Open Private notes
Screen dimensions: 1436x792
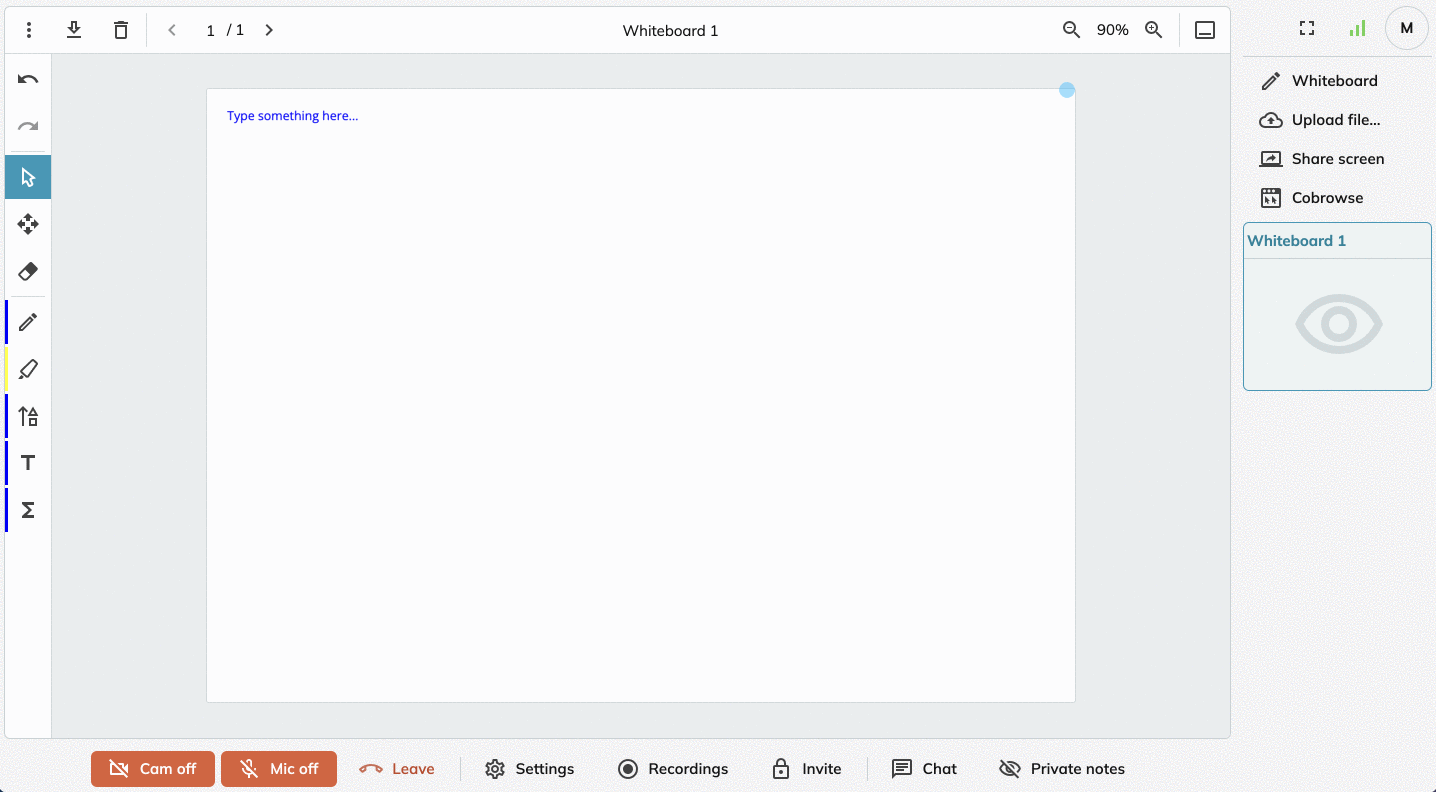point(1062,769)
